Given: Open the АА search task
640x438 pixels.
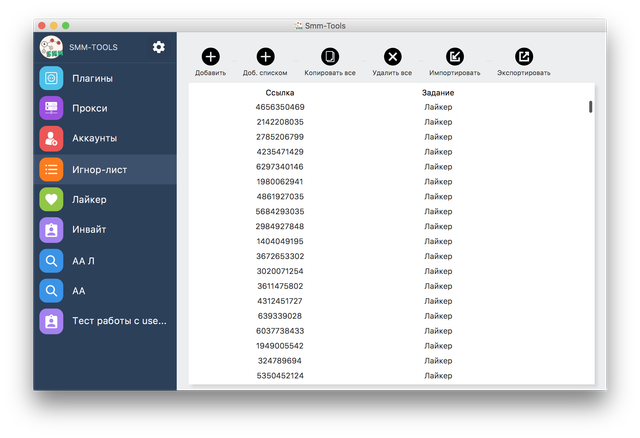Looking at the screenshot, I should [x=105, y=291].
